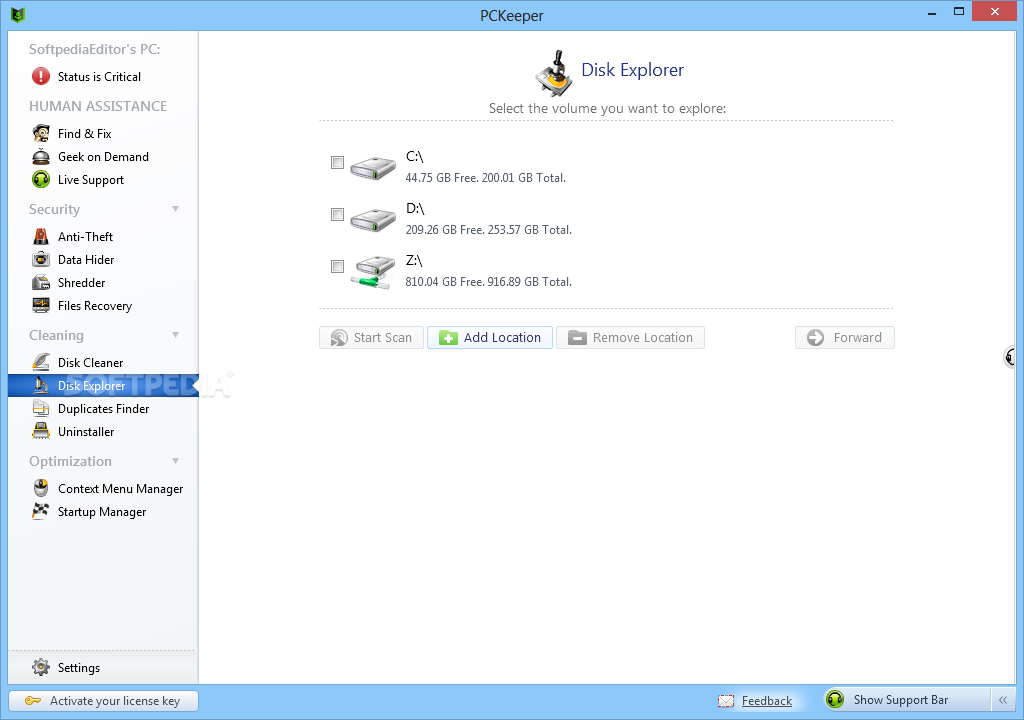The image size is (1024, 720).
Task: Check the C:\ volume checkbox
Action: coord(337,163)
